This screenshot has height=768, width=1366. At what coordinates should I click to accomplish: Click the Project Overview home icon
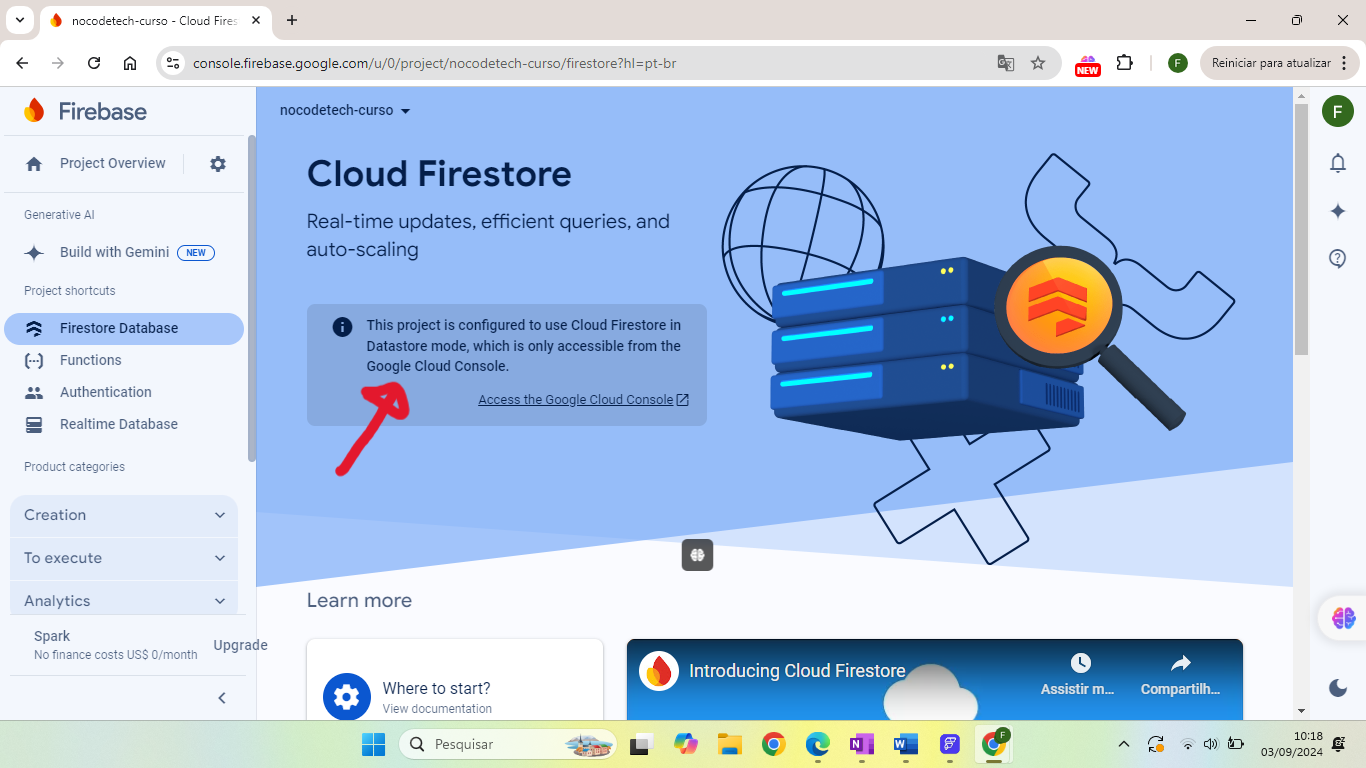pos(34,164)
